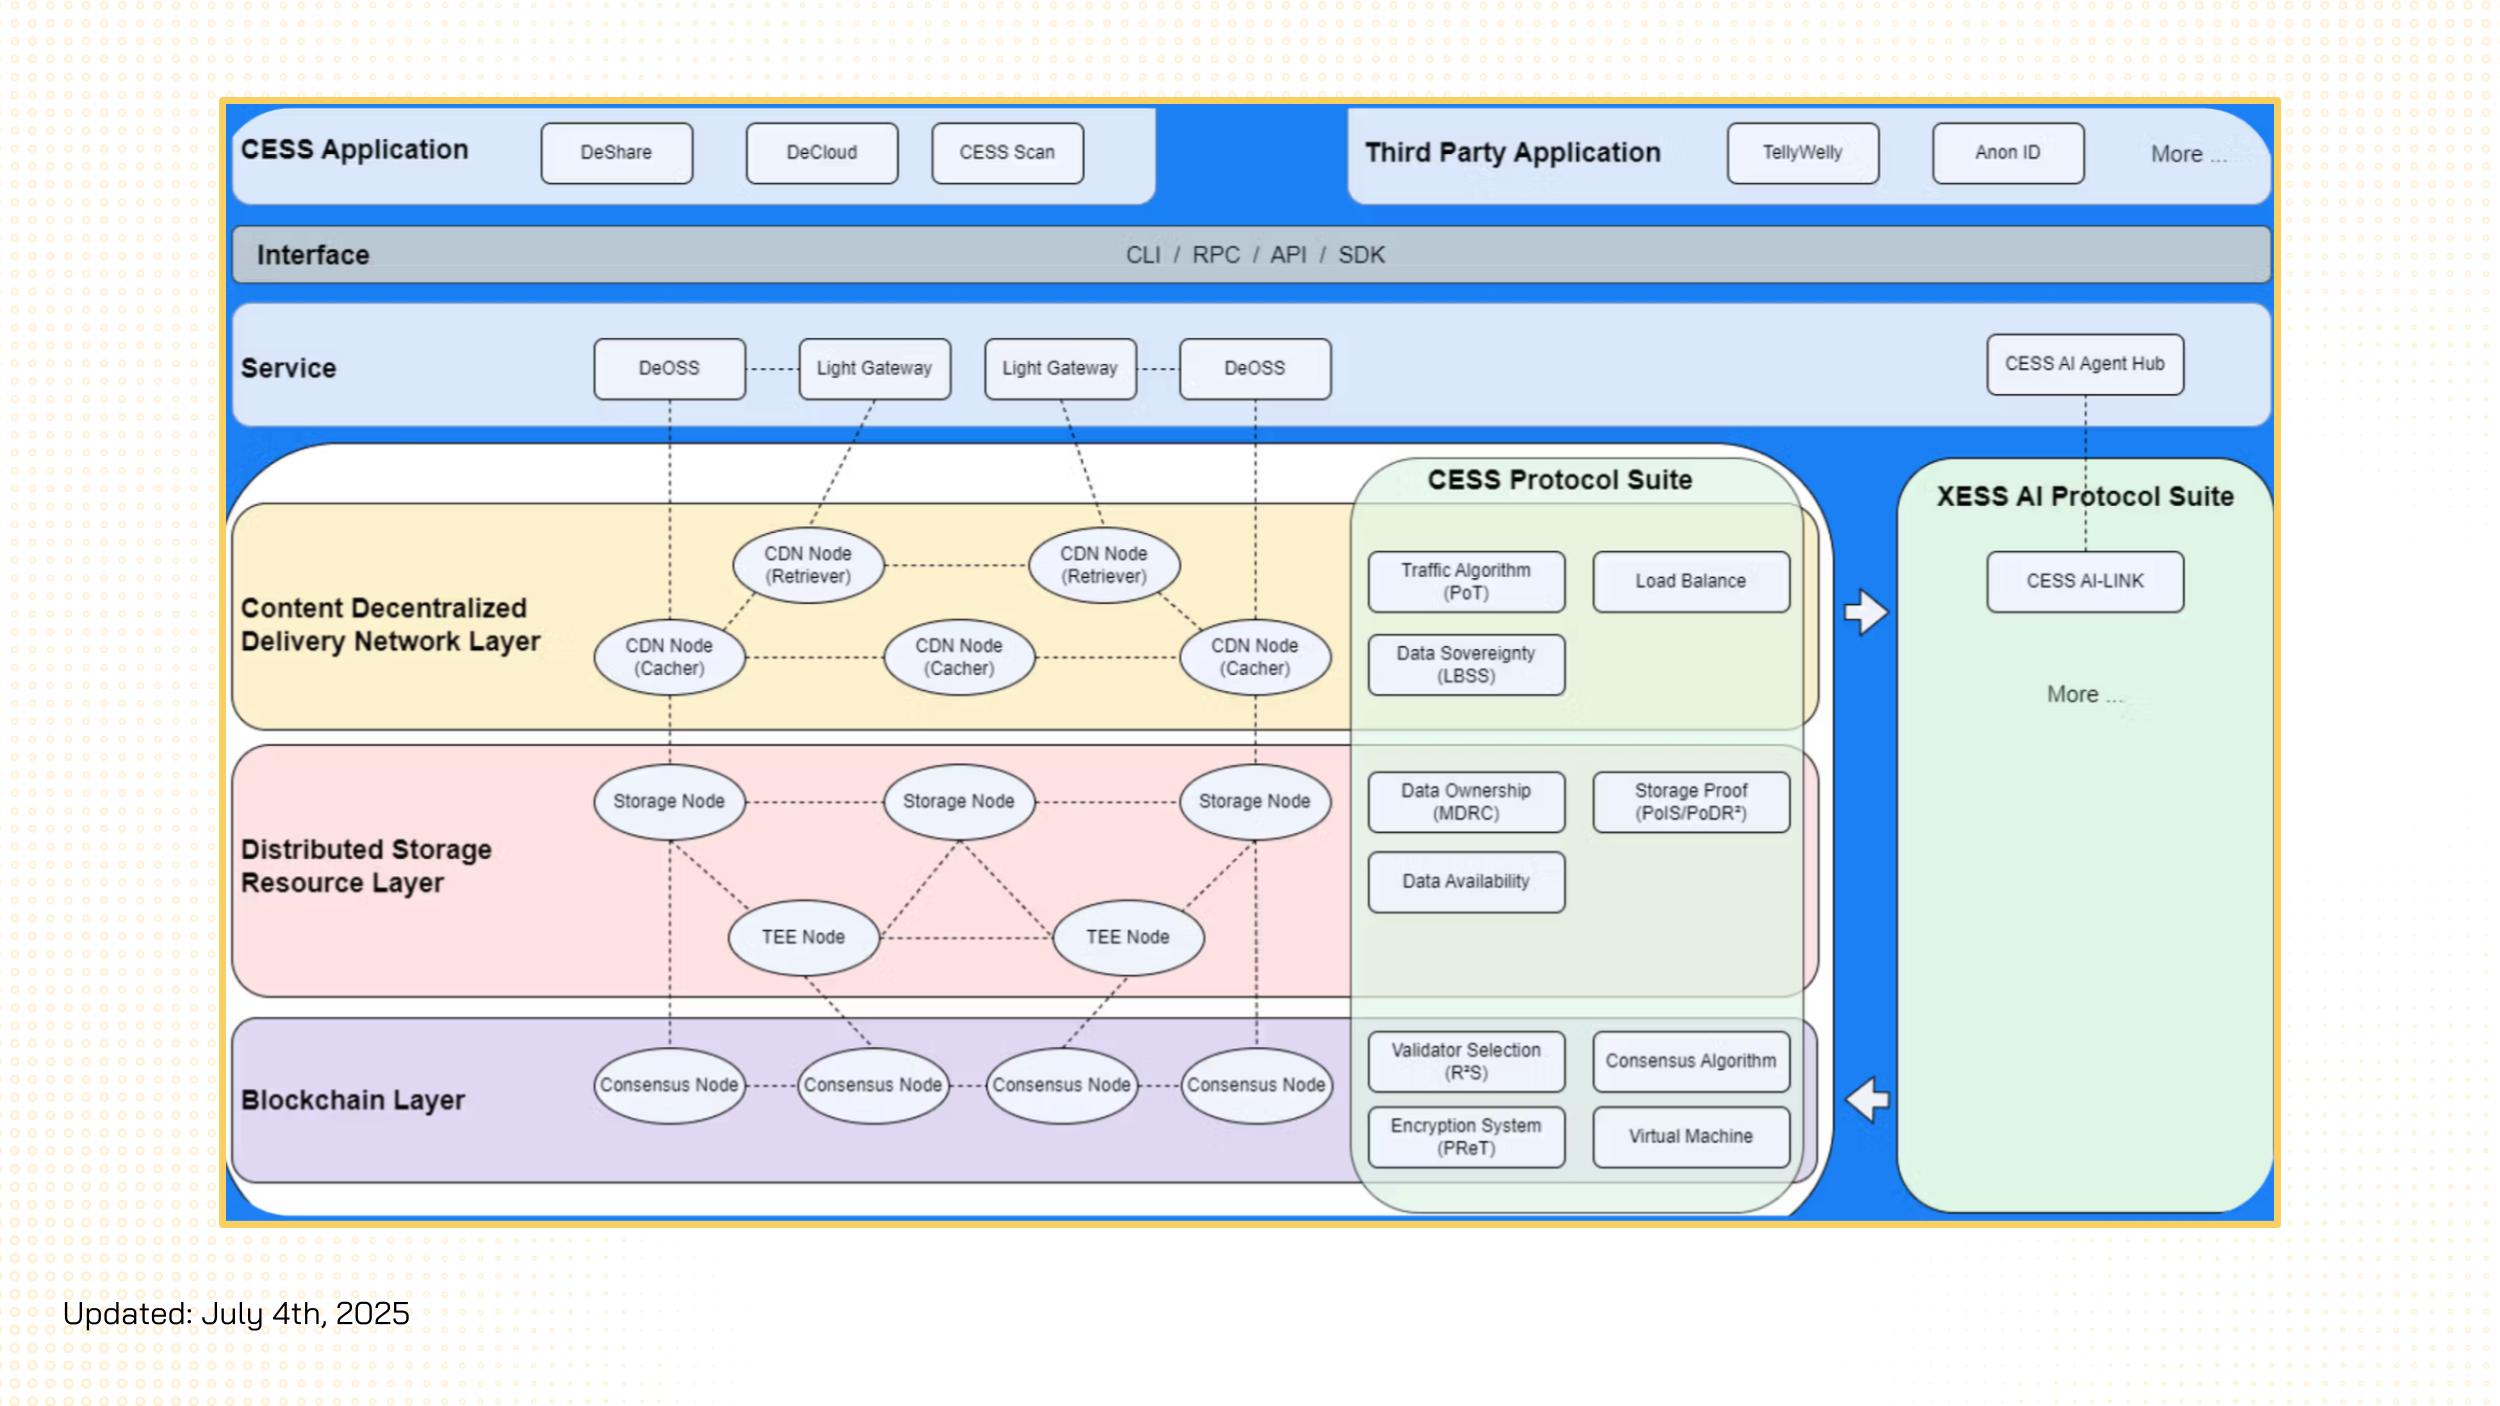This screenshot has height=1406, width=2500.
Task: Click the Distributed Storage Resource Layer label
Action: click(x=366, y=866)
